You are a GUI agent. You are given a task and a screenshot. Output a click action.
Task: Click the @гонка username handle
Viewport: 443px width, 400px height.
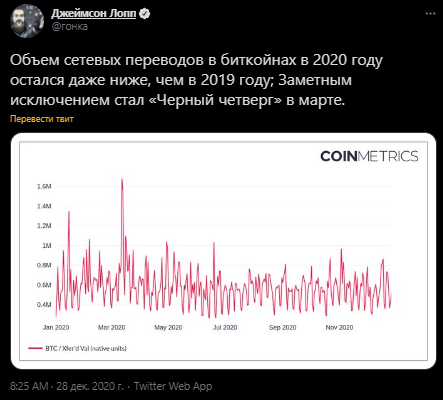point(70,27)
